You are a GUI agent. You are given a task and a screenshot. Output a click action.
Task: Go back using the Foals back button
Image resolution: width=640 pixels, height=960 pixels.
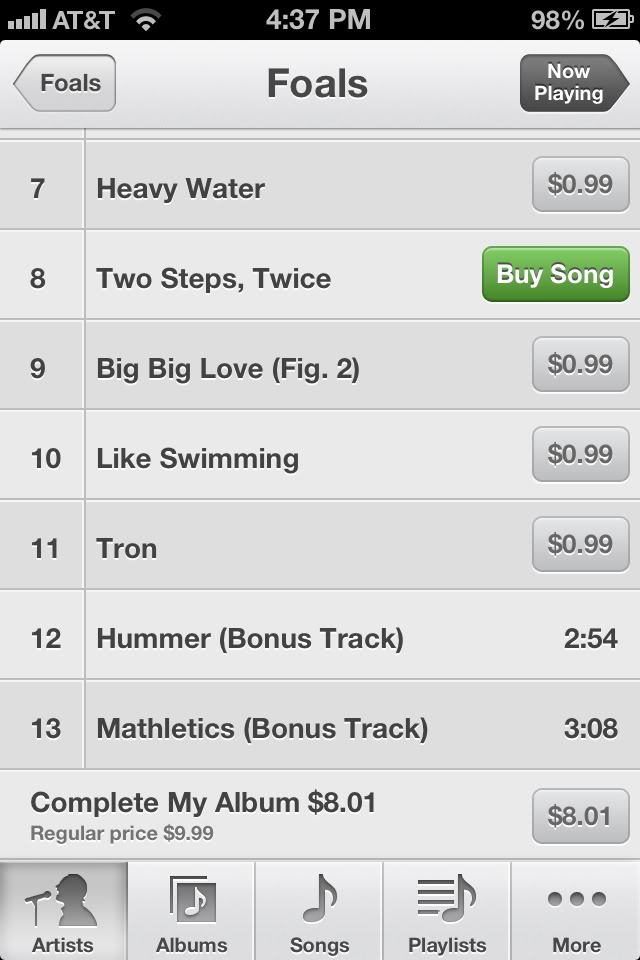pos(65,83)
